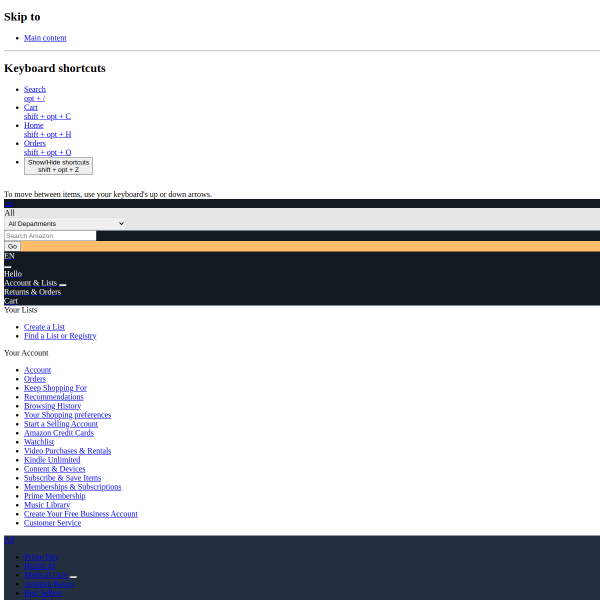
Task: Open Recommendations link
Action: 54,397
